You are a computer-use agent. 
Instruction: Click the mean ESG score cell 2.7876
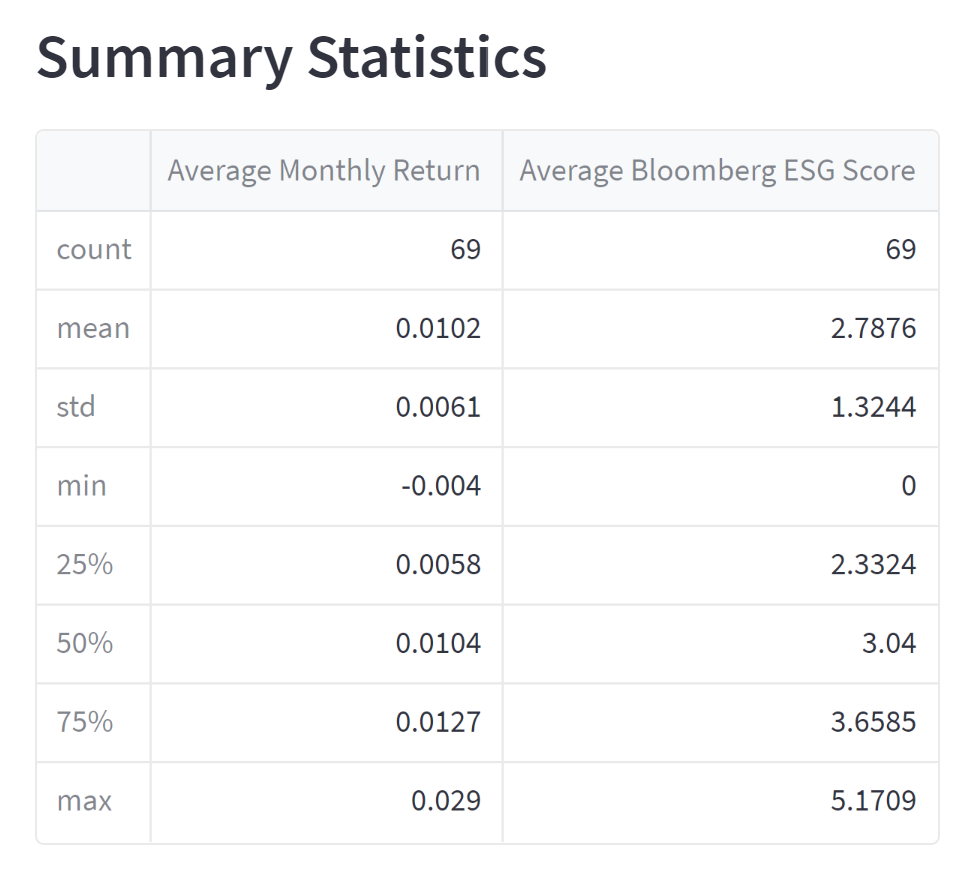(873, 329)
